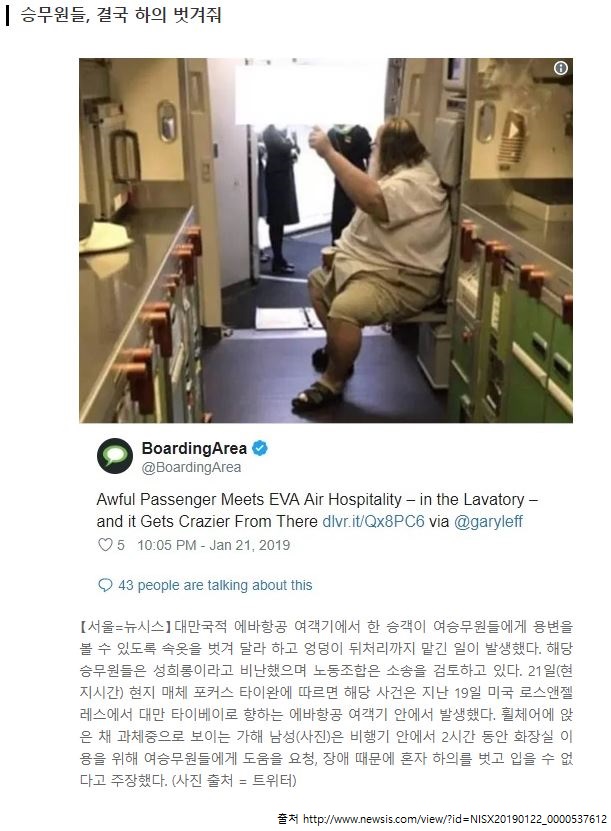Open the embedded airplane galley photo

(x=326, y=240)
